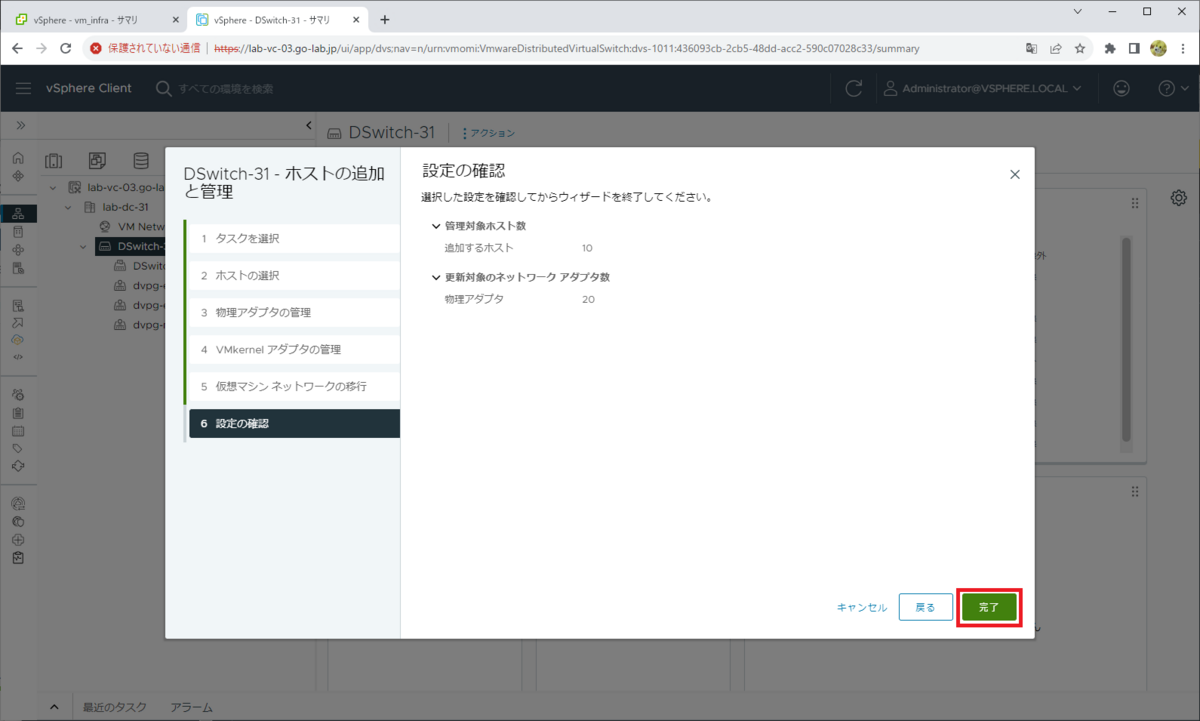Reload the browser page
Viewport: 1200px width, 721px height.
pos(66,48)
